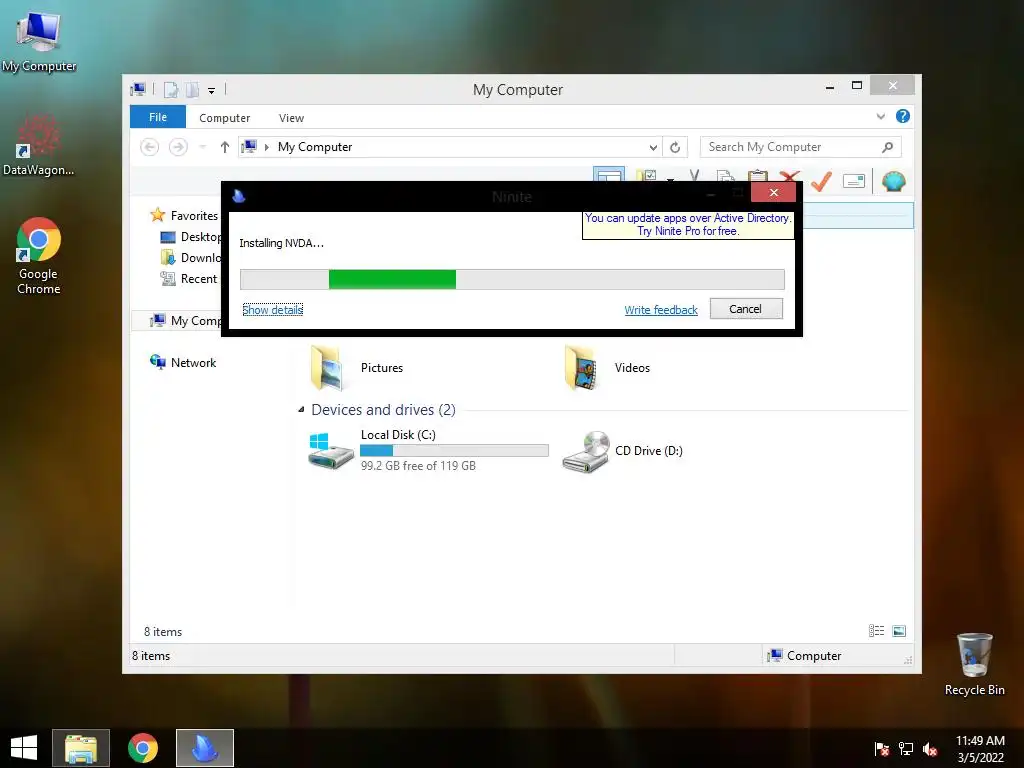
Task: Open Chrome from taskbar
Action: (143, 748)
